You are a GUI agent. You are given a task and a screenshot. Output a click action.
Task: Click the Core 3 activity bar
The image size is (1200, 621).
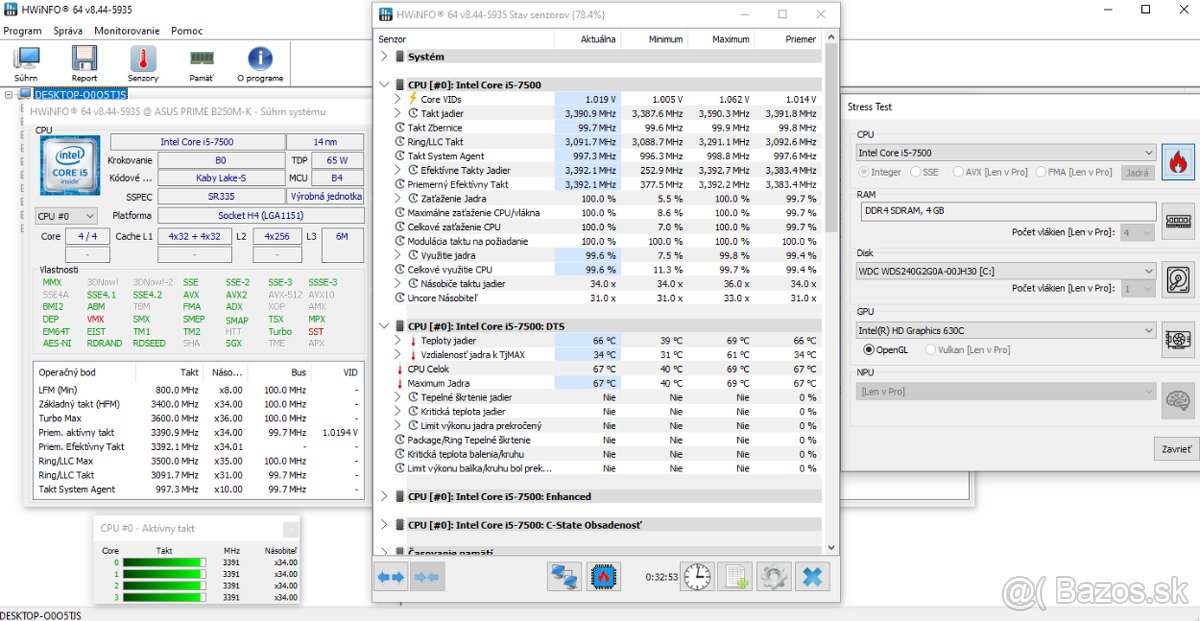pos(163,597)
